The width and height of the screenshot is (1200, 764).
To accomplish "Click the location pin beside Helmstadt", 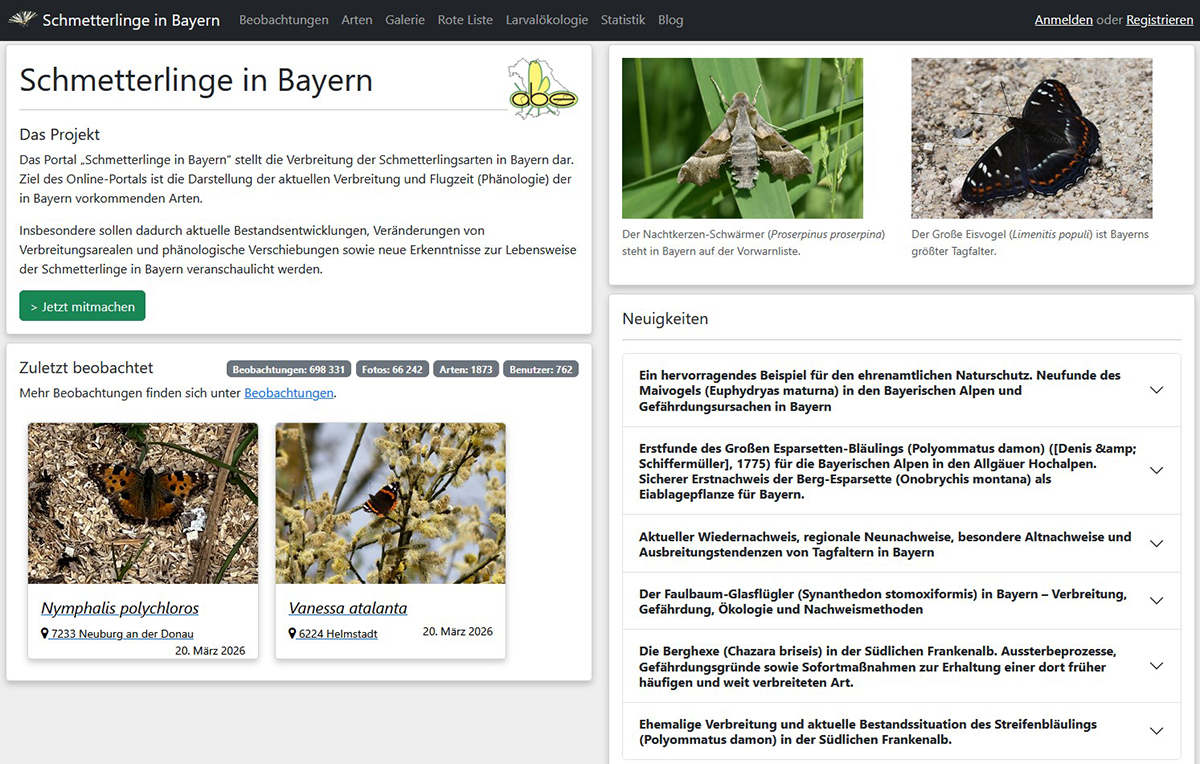I will tap(293, 634).
